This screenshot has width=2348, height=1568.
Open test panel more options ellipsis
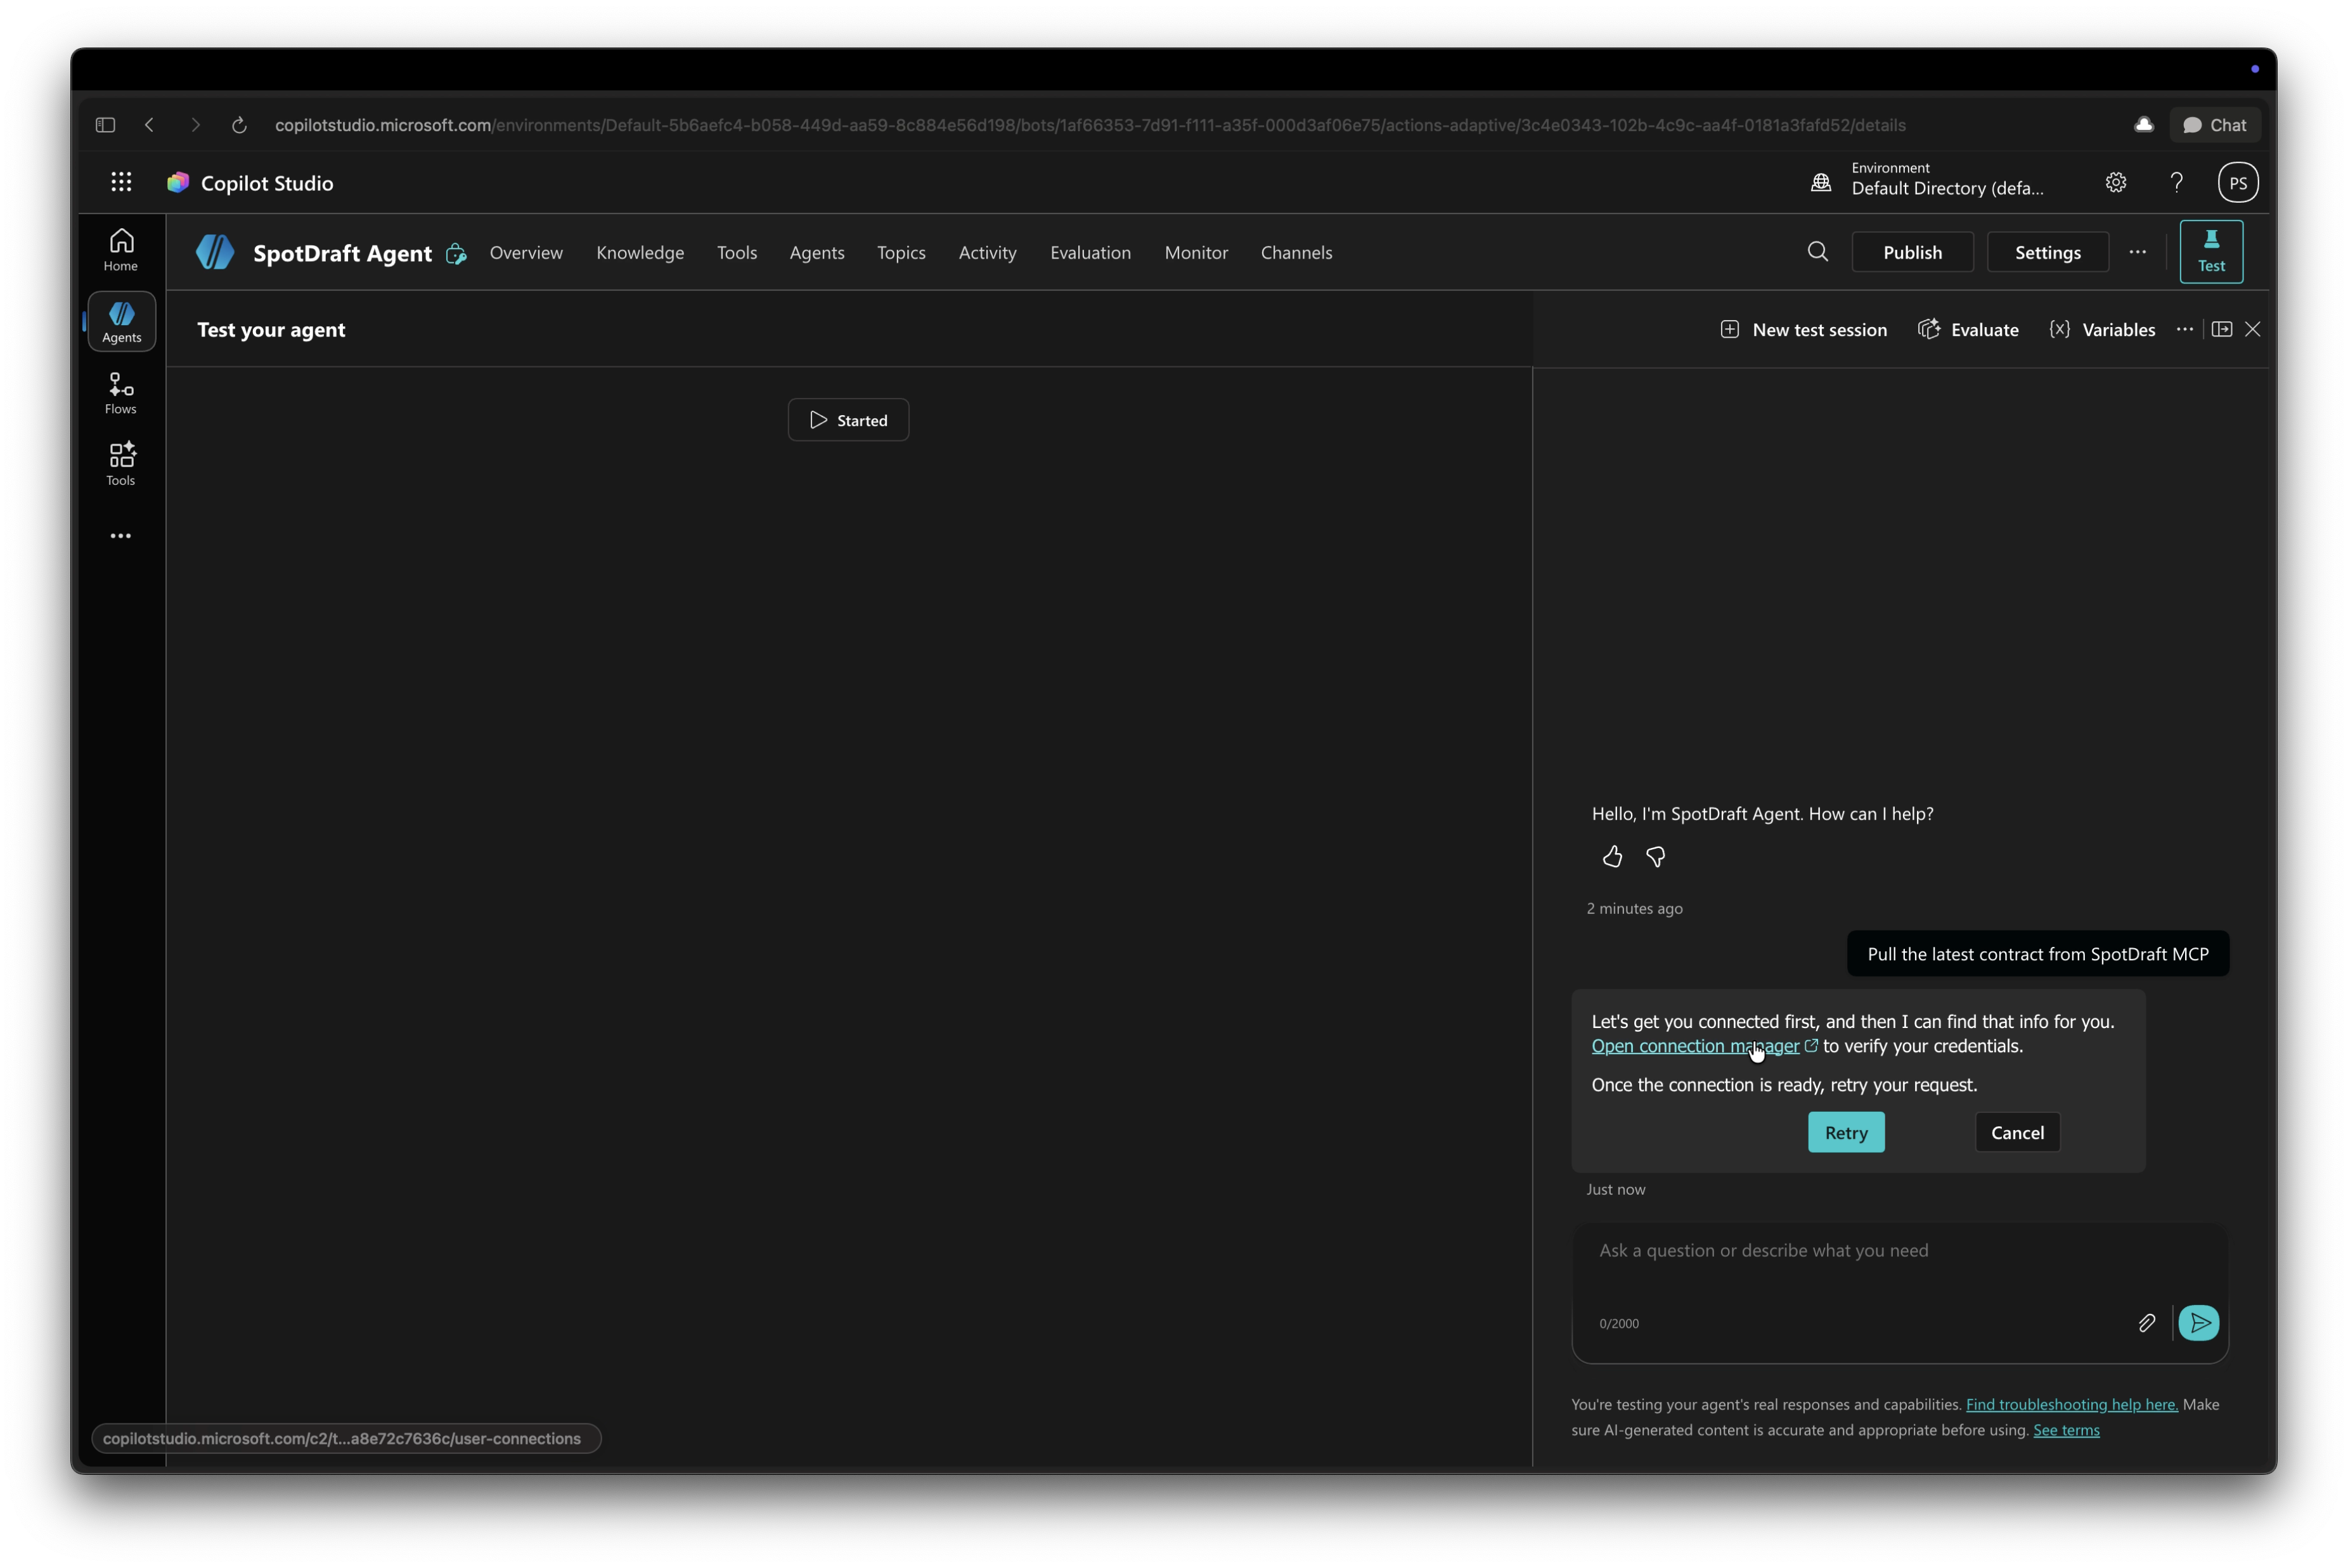pyautogui.click(x=2184, y=329)
